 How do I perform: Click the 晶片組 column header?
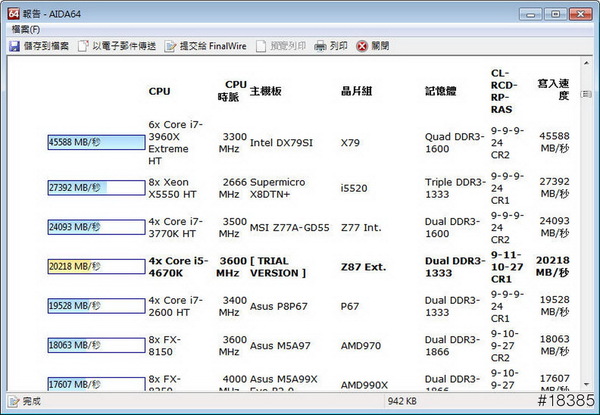point(358,92)
